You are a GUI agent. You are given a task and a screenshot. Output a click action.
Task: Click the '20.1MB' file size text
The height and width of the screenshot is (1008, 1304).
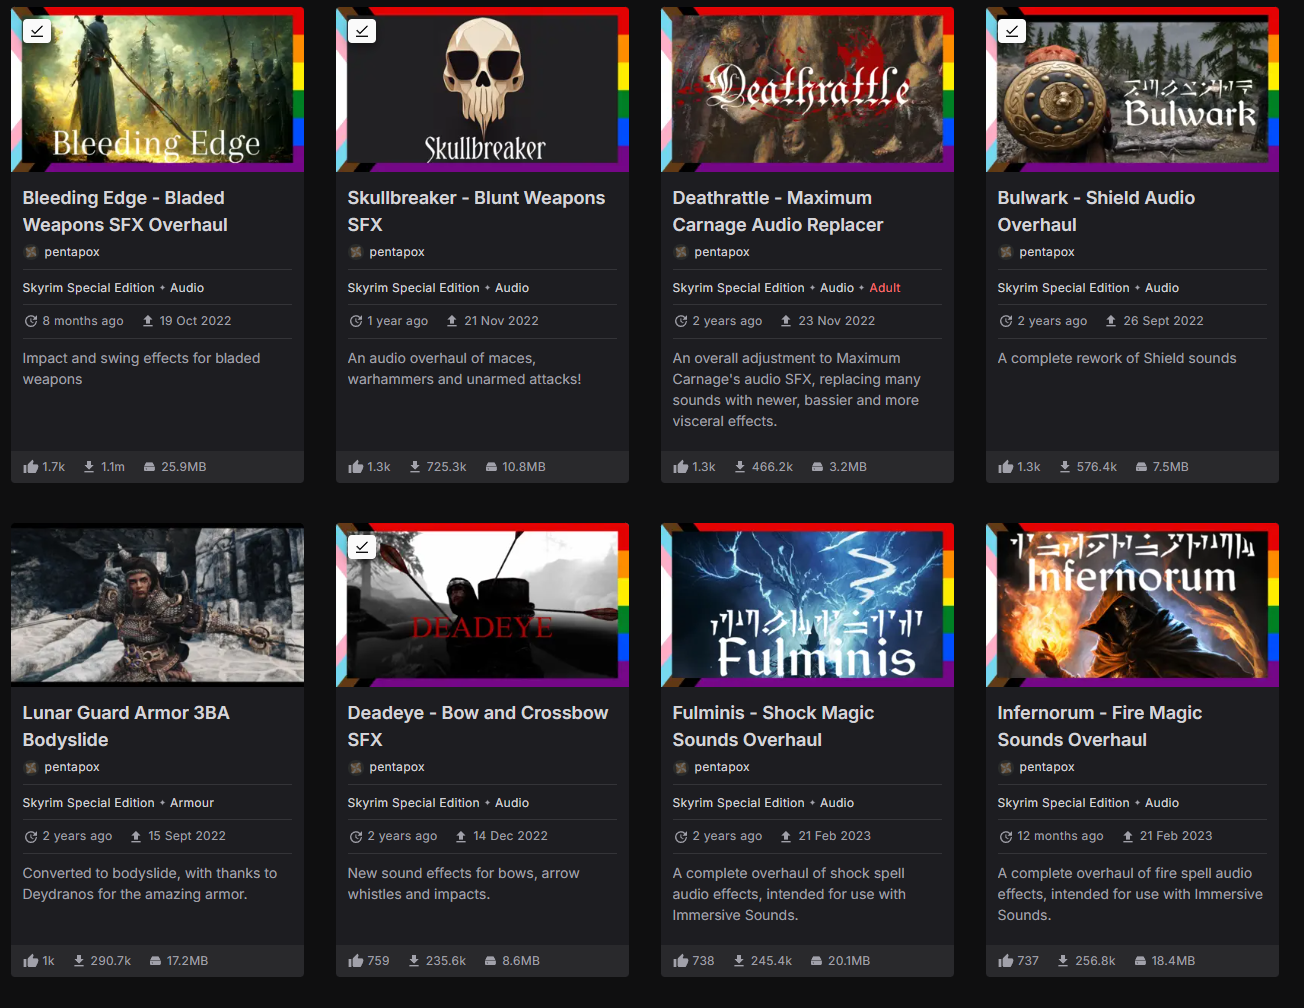click(x=849, y=961)
